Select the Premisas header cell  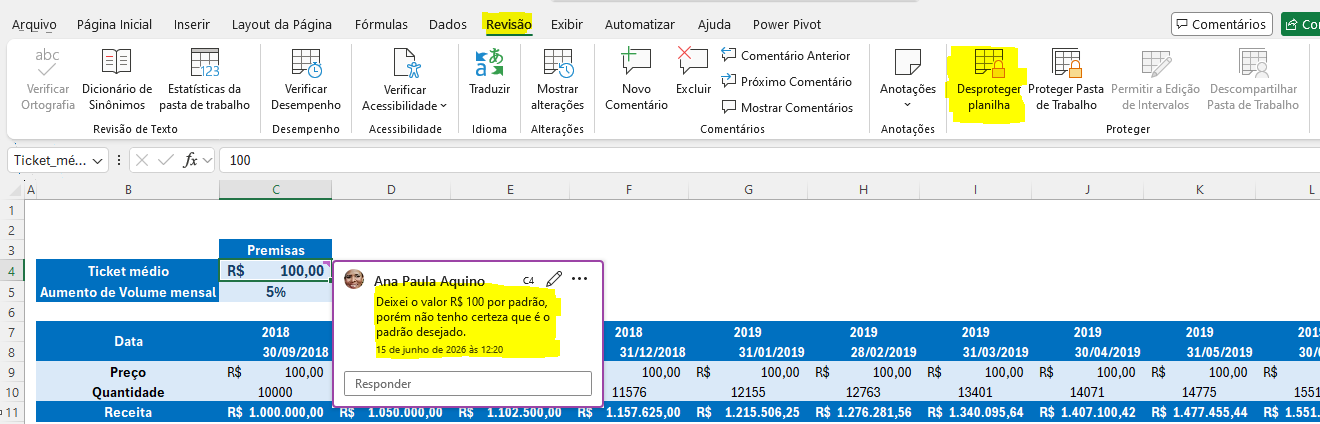pos(276,250)
